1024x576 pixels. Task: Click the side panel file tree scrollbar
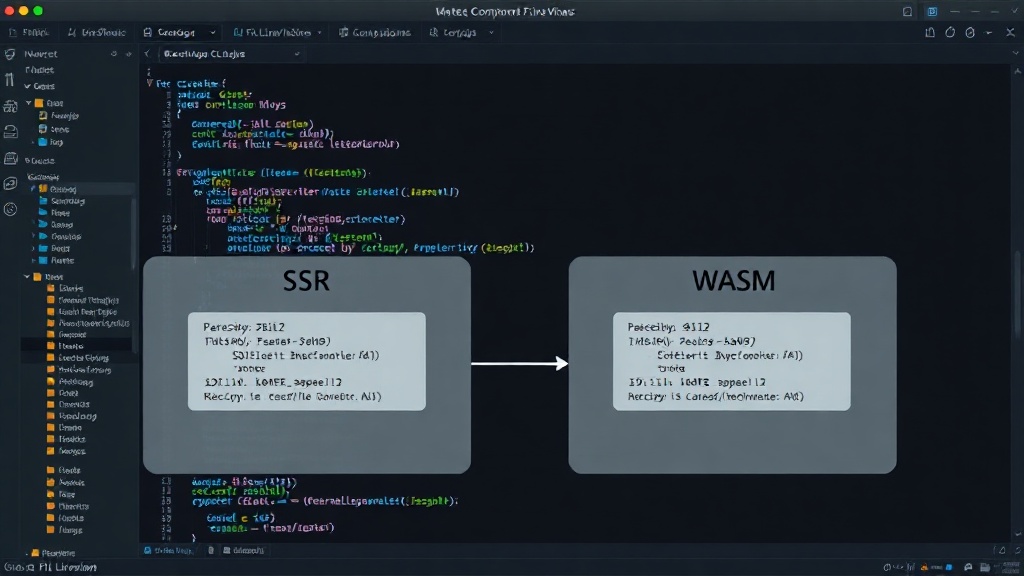pos(135,274)
